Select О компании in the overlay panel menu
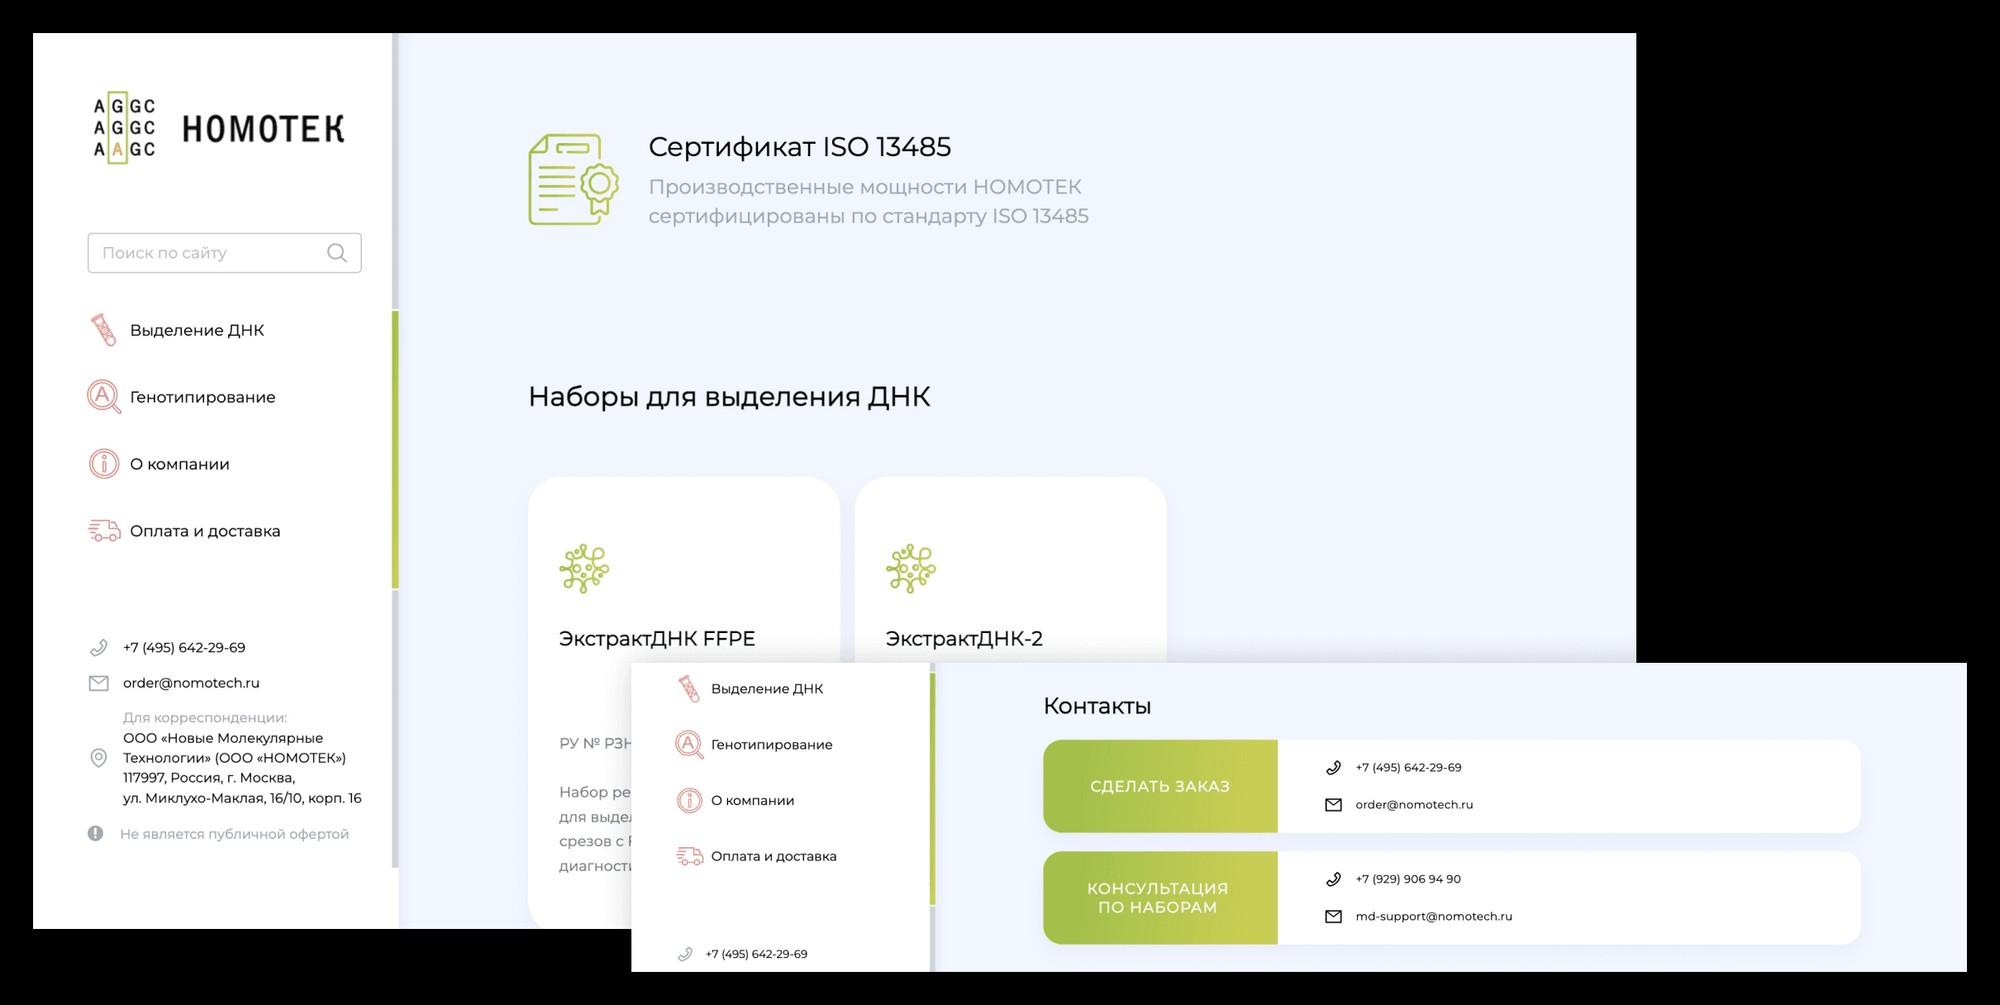This screenshot has width=2000, height=1005. (x=752, y=800)
